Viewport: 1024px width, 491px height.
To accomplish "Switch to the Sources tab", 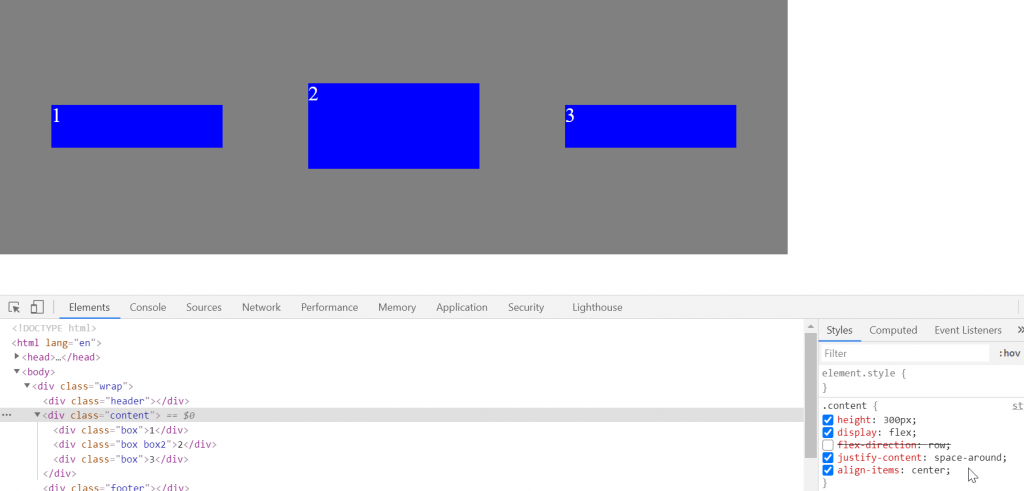I will click(x=204, y=307).
